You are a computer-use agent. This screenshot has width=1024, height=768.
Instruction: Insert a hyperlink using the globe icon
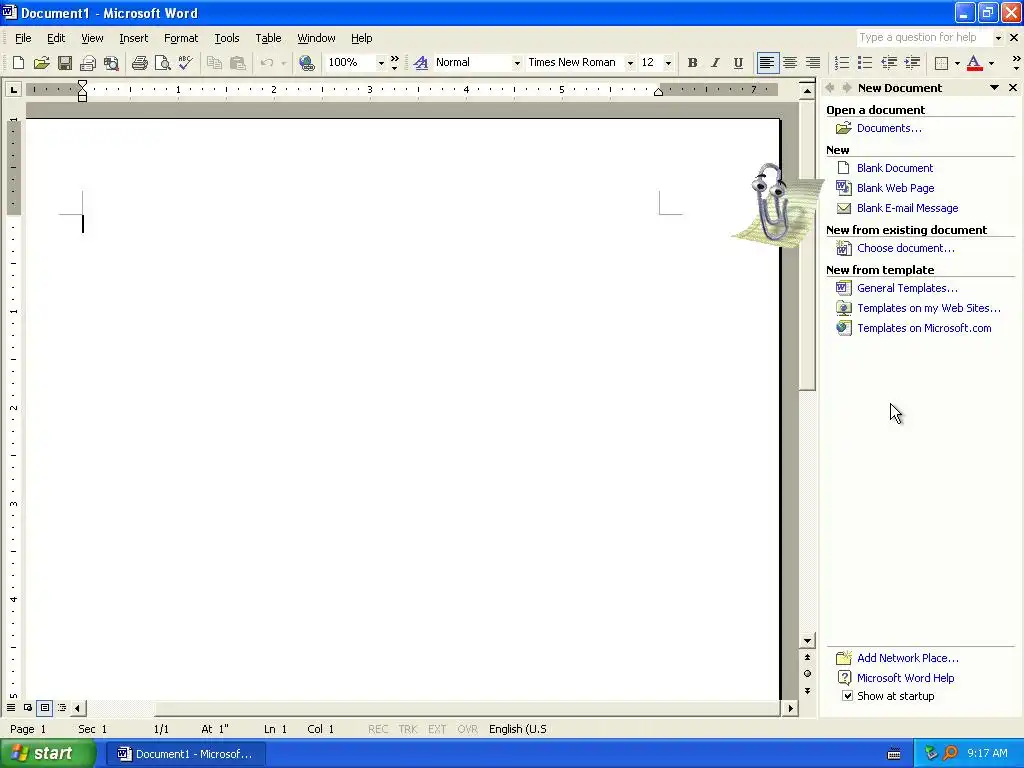coord(306,63)
